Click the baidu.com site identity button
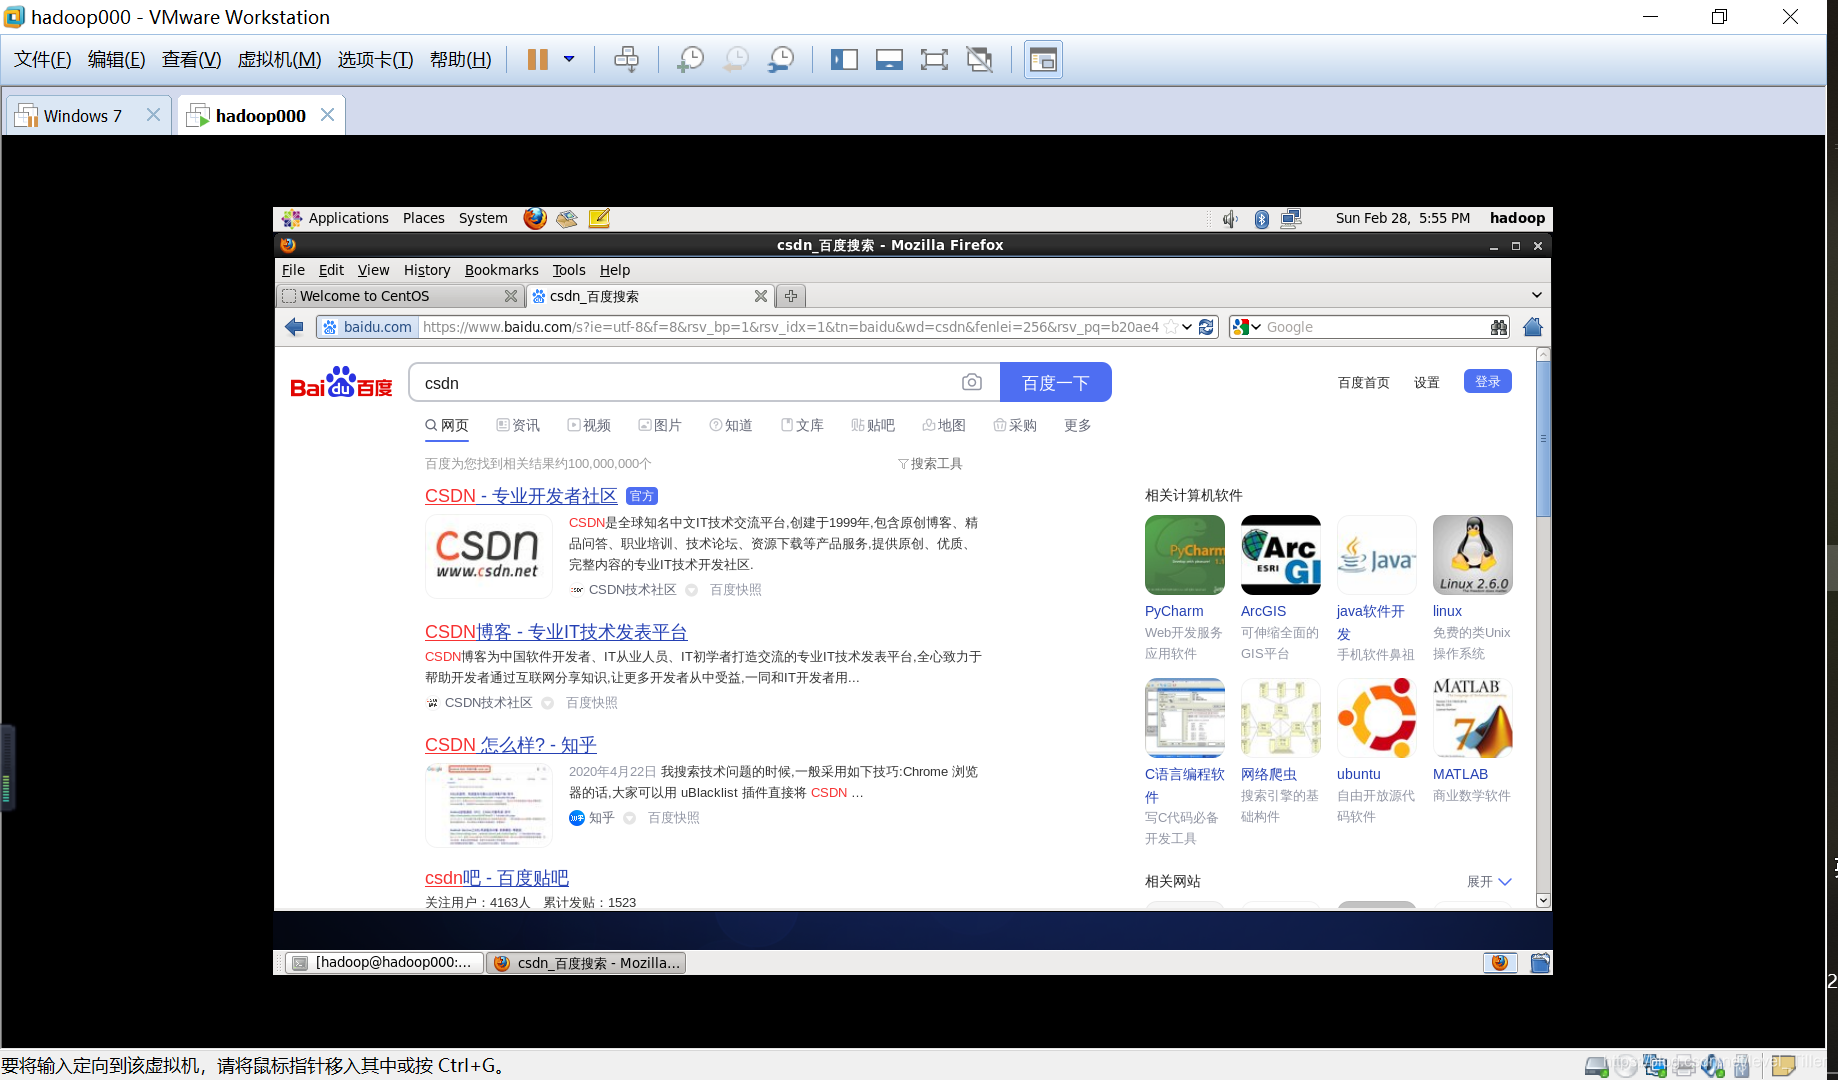This screenshot has width=1838, height=1080. point(367,327)
